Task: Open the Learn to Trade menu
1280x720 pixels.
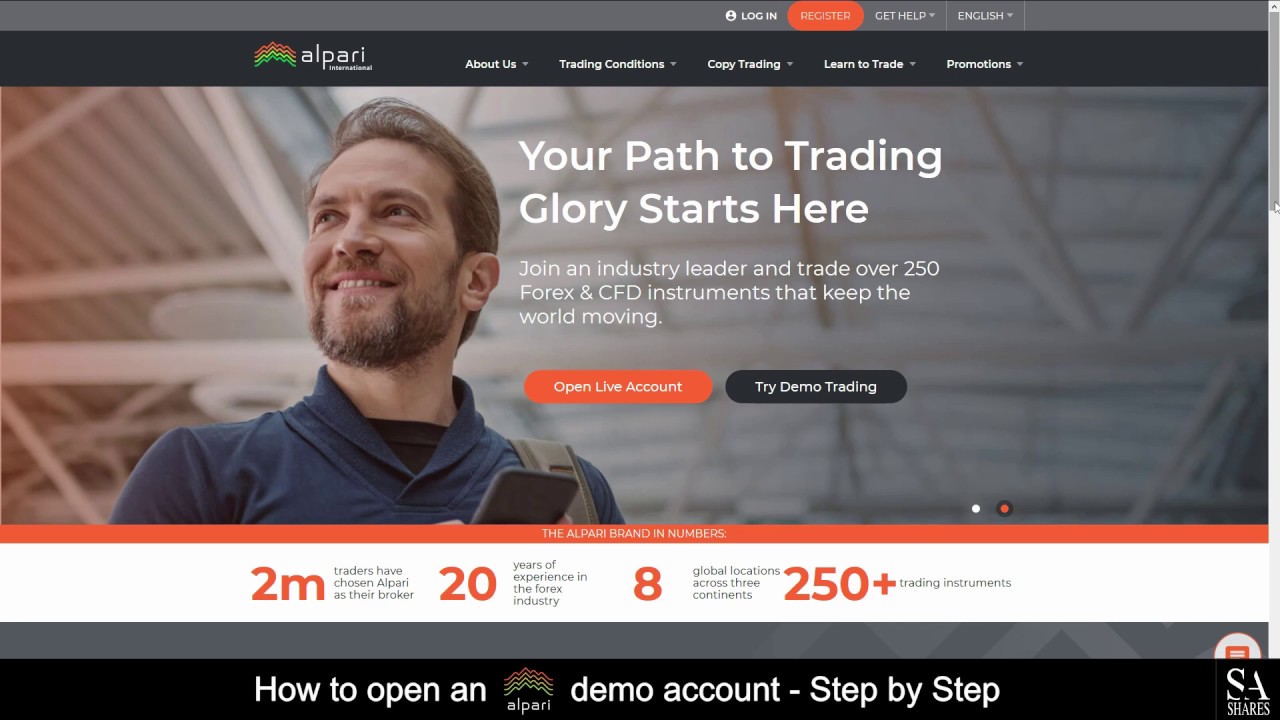Action: pos(870,64)
